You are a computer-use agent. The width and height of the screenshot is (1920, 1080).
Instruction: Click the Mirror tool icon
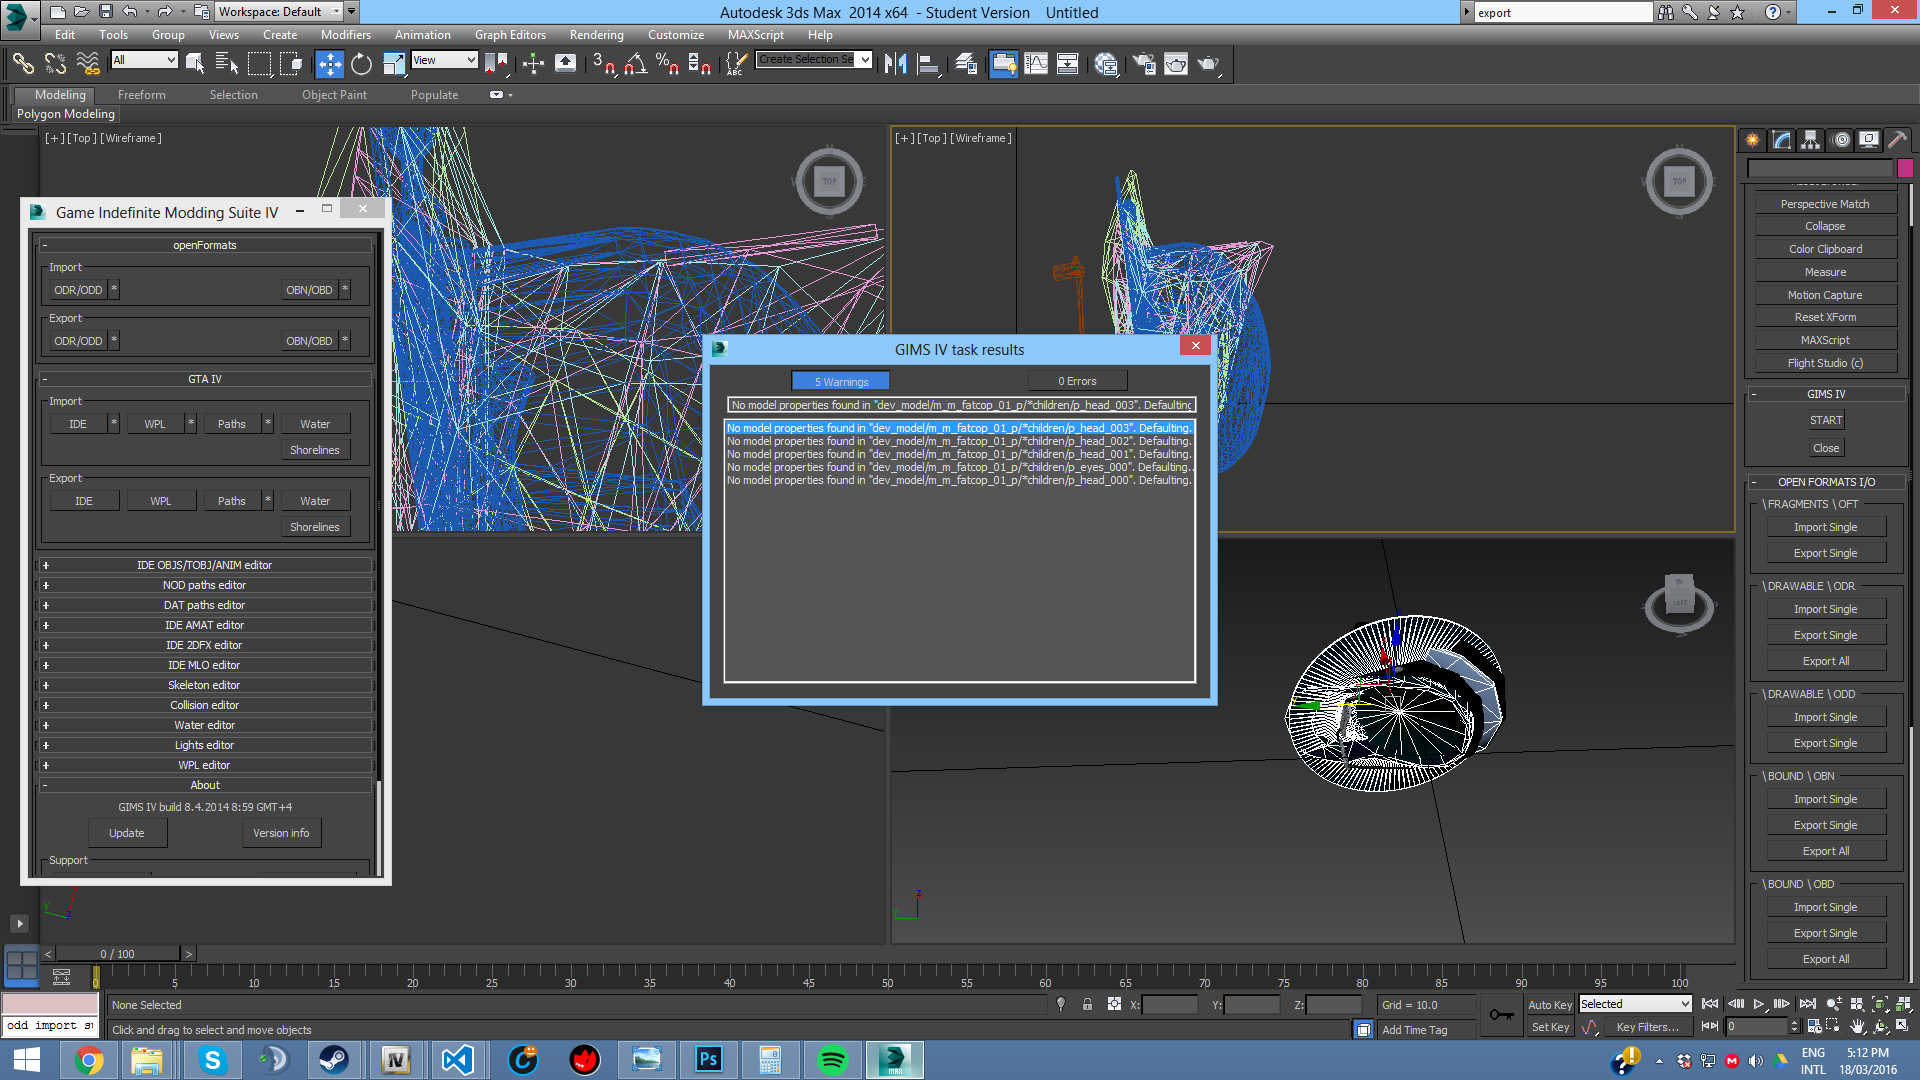click(895, 64)
